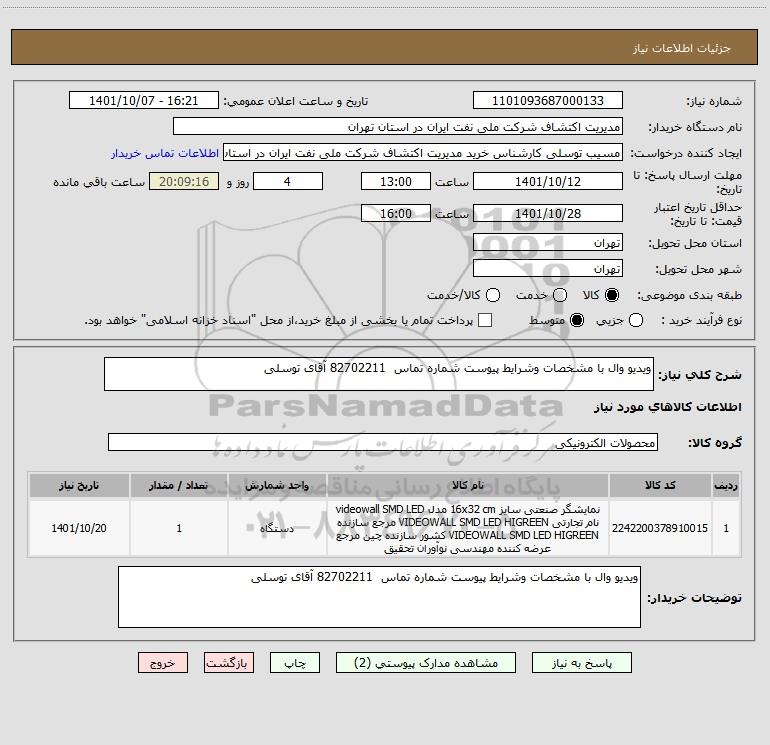Choose the متوسط purchase type radio

point(577,320)
